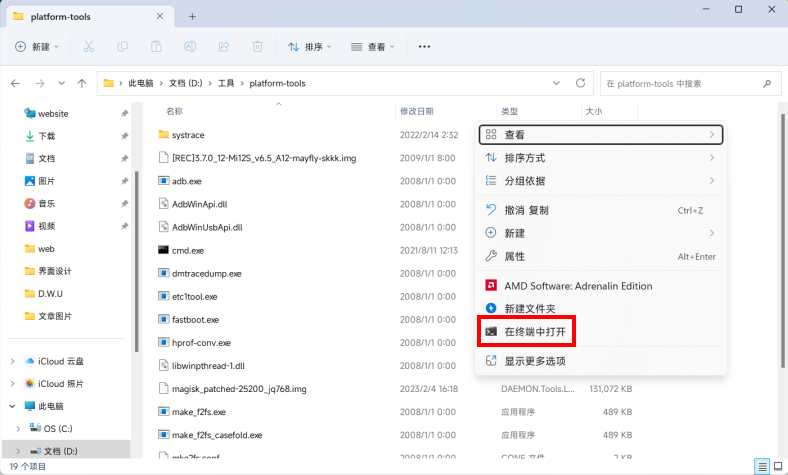Click the cut scissors icon in toolbar
The width and height of the screenshot is (788, 475).
click(x=89, y=47)
